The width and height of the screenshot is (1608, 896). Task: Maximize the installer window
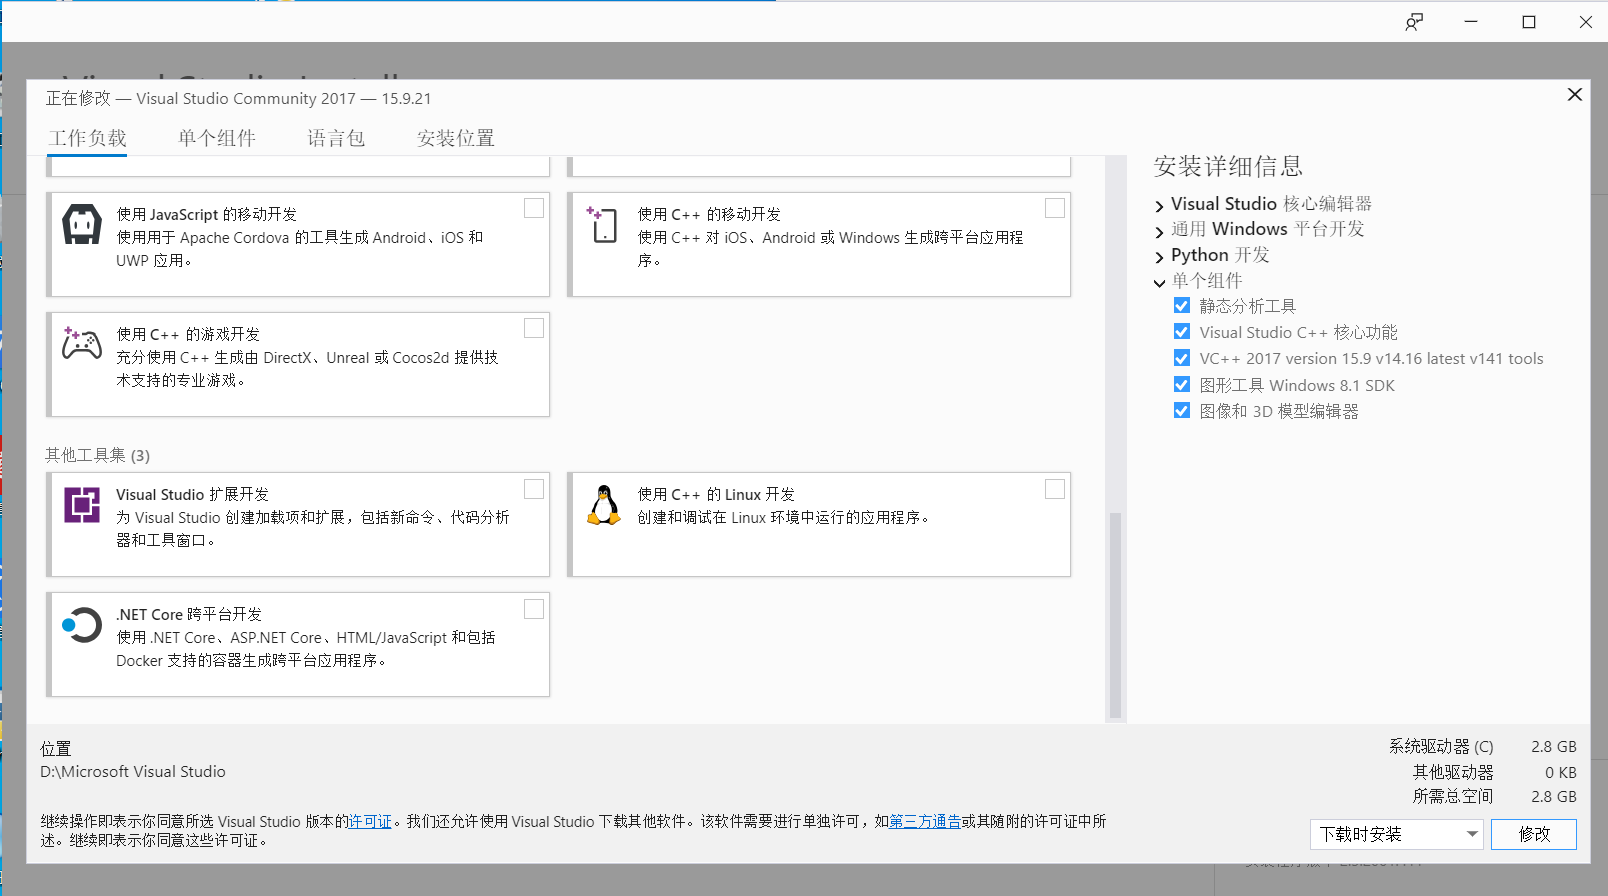coord(1529,22)
